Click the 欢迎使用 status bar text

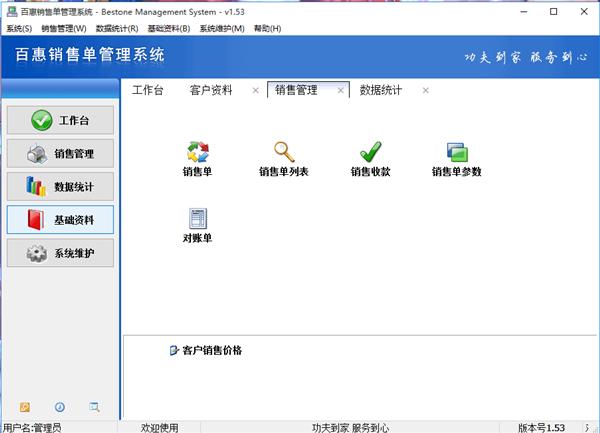160,428
